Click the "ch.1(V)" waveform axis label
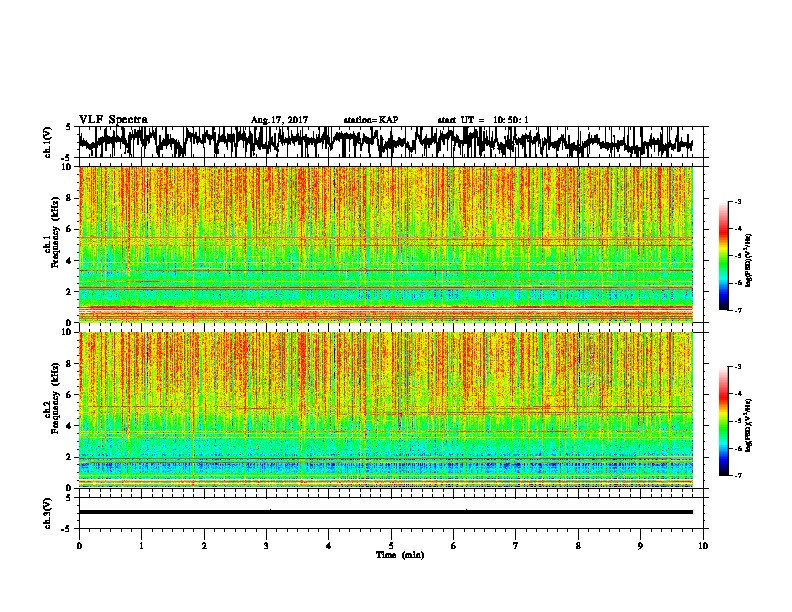The image size is (792, 612). pos(47,142)
